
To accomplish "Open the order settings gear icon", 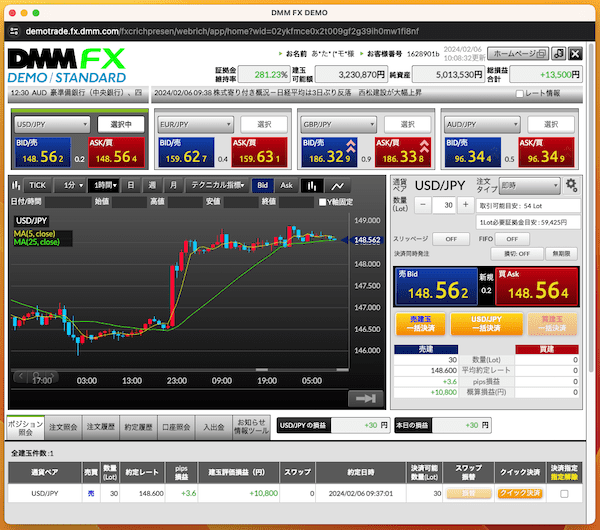I will (571, 185).
